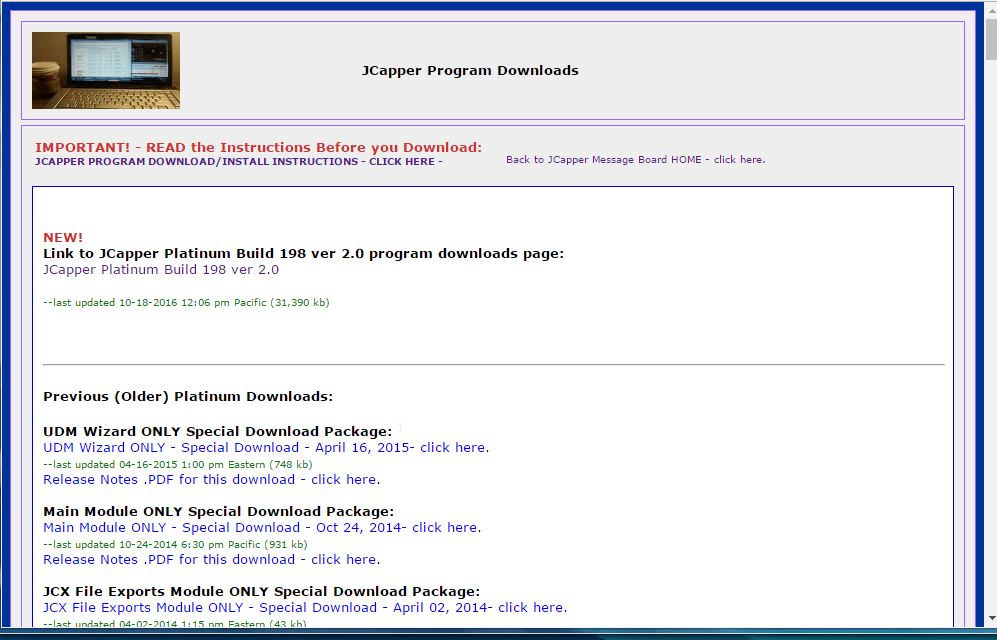This screenshot has width=997, height=640.
Task: Download UDM Wizard ONLY April 16, 2015 package
Action: [266, 447]
